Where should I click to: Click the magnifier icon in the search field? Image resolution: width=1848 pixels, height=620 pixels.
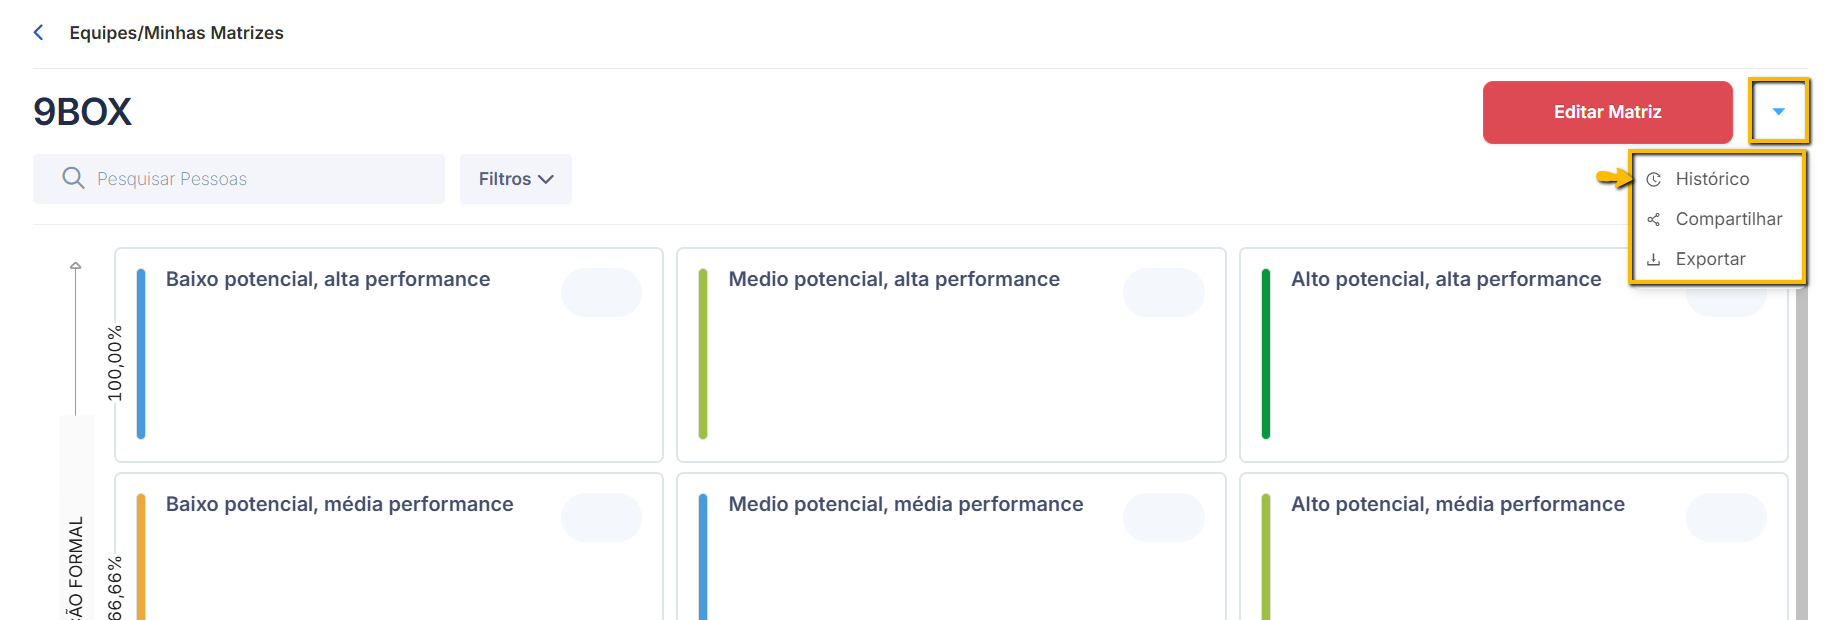73,178
